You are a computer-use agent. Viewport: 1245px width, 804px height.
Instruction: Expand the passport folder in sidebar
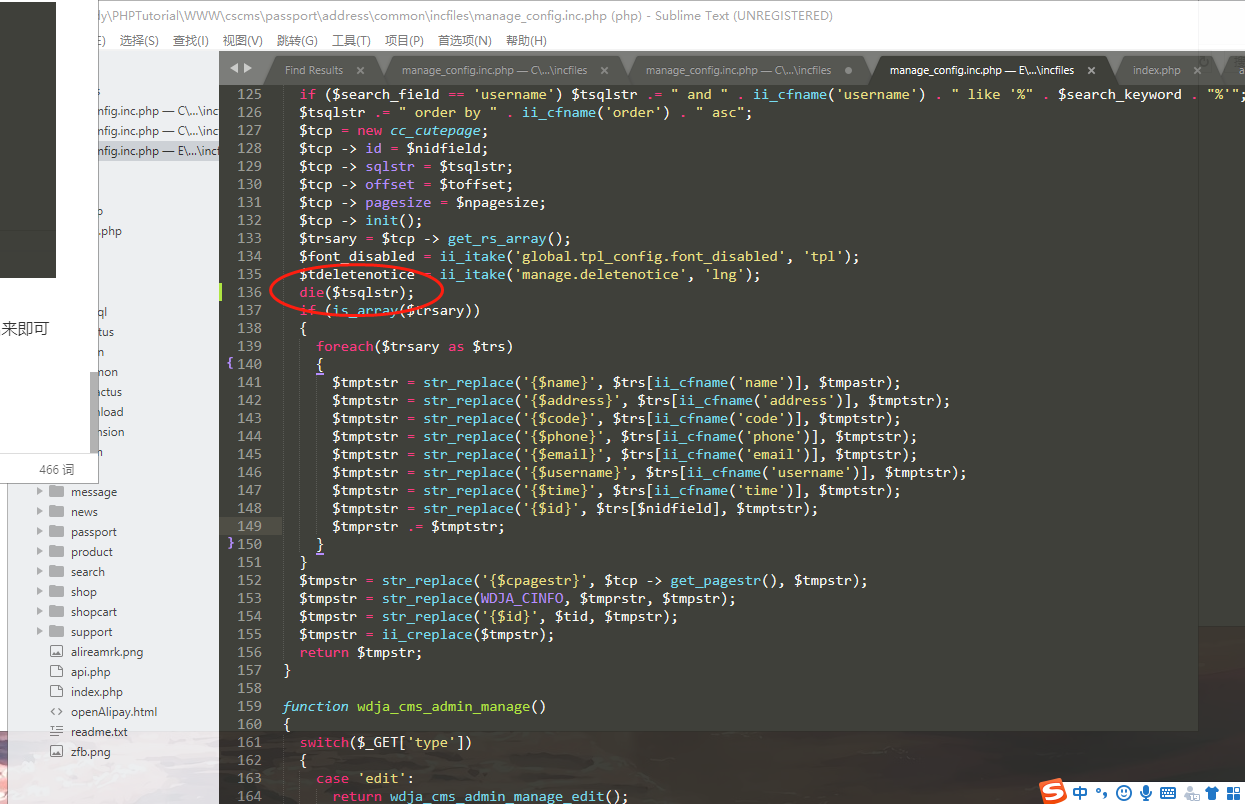[x=41, y=532]
